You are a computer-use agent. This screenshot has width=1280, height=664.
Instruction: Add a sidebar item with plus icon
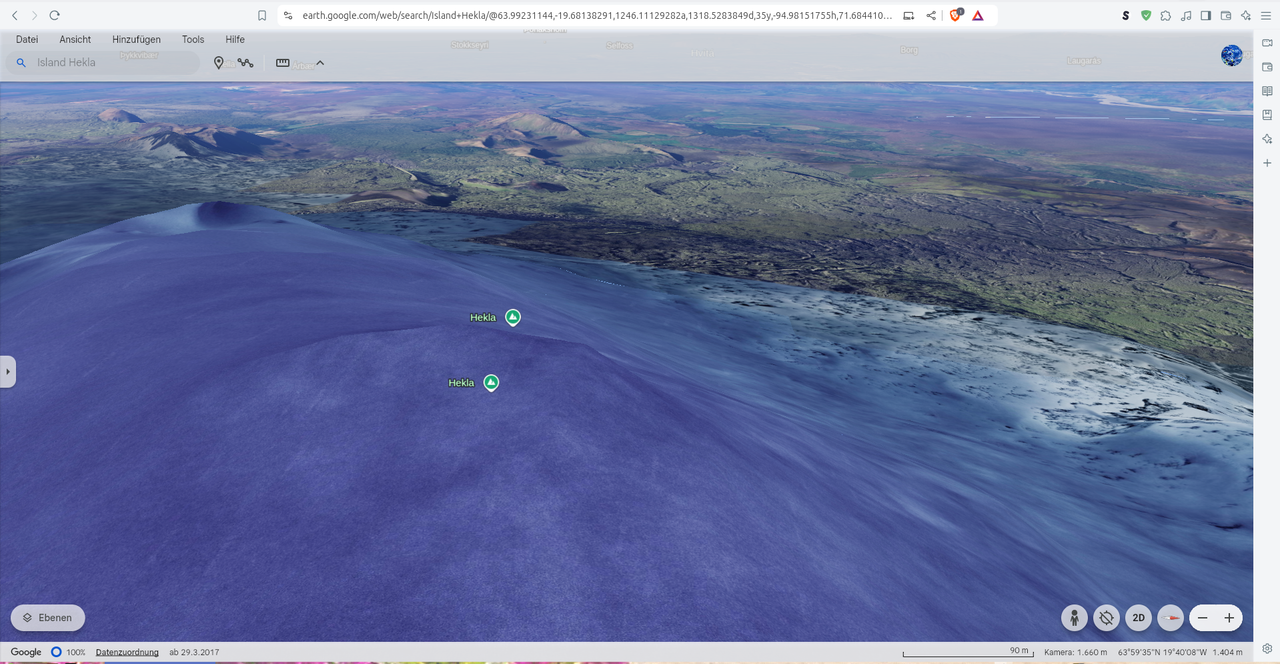(x=1267, y=163)
